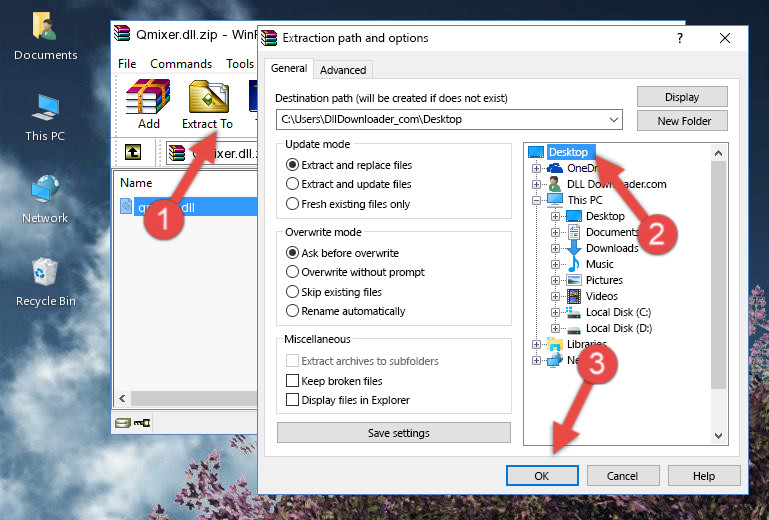Select the qmixer.dll file row in WinRAR
This screenshot has width=769, height=520.
pyautogui.click(x=186, y=207)
